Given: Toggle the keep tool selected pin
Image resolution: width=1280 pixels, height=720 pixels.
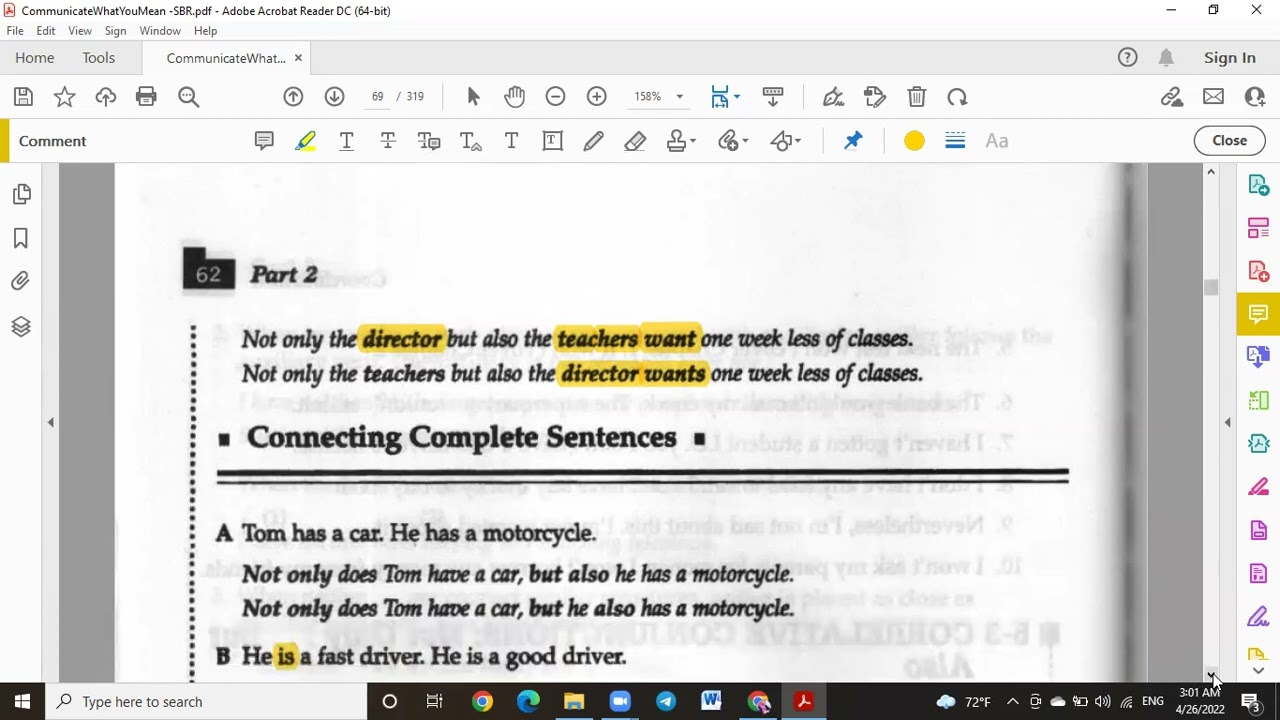Looking at the screenshot, I should [x=853, y=141].
